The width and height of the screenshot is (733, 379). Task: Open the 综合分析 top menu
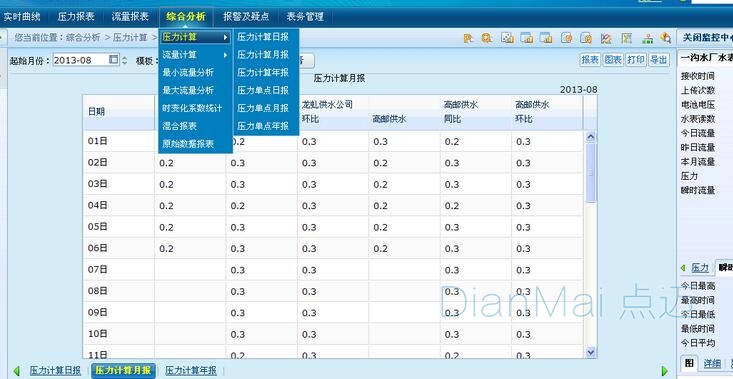[x=186, y=17]
